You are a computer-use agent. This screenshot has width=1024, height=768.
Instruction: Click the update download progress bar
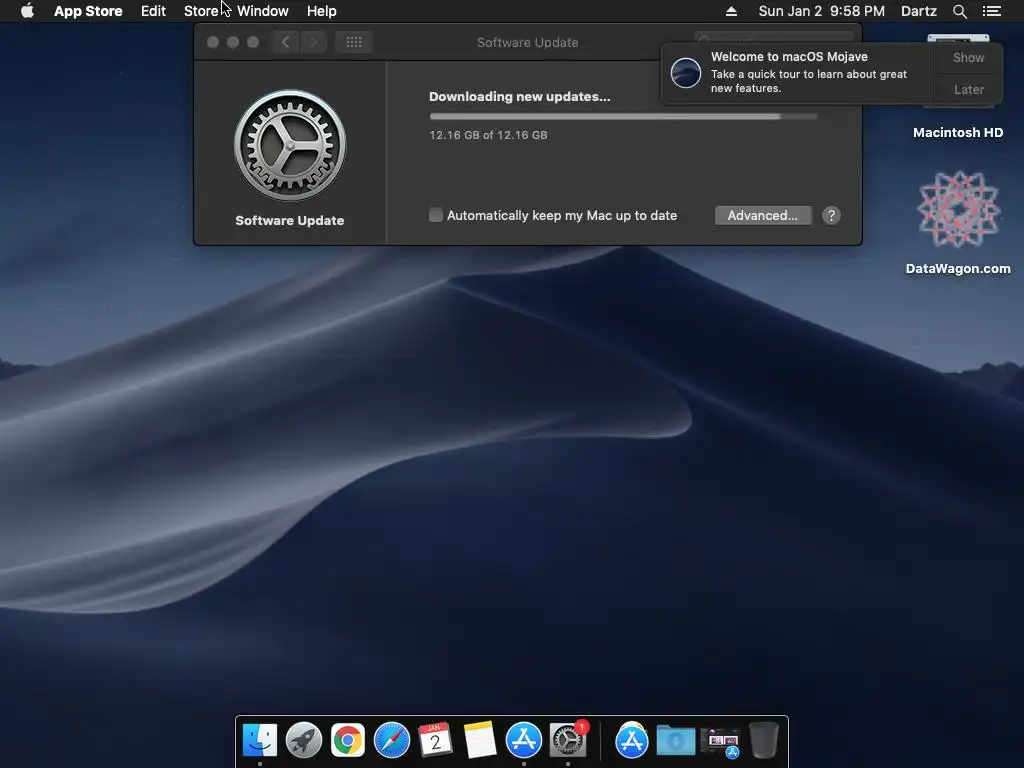[x=623, y=116]
